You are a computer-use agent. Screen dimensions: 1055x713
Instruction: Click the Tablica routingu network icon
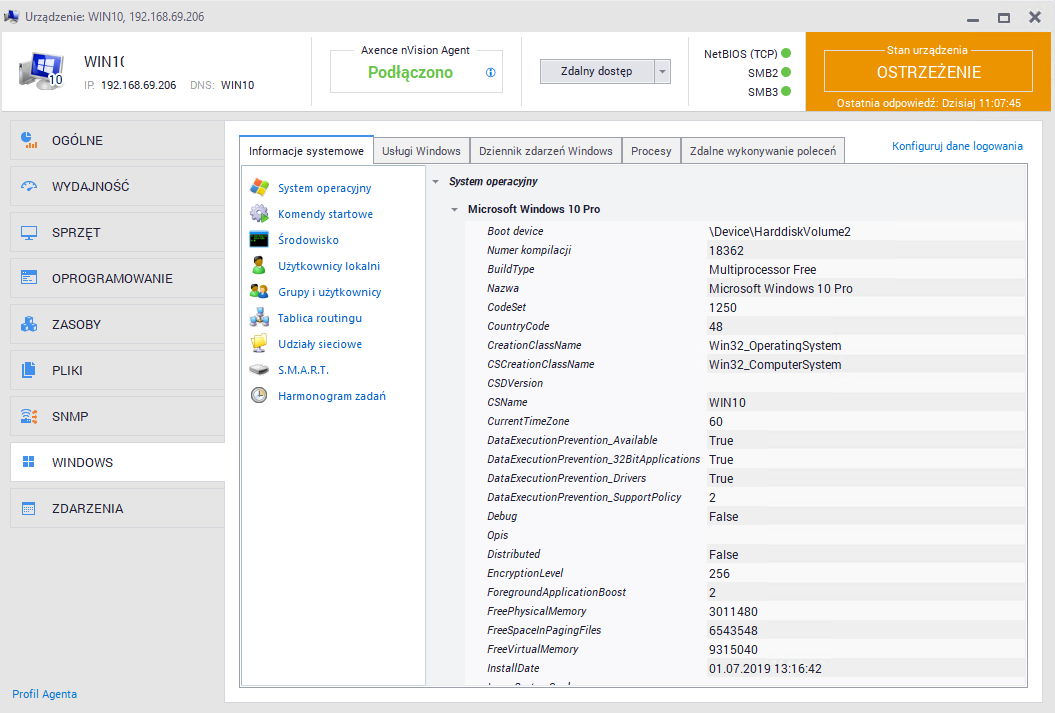[260, 318]
